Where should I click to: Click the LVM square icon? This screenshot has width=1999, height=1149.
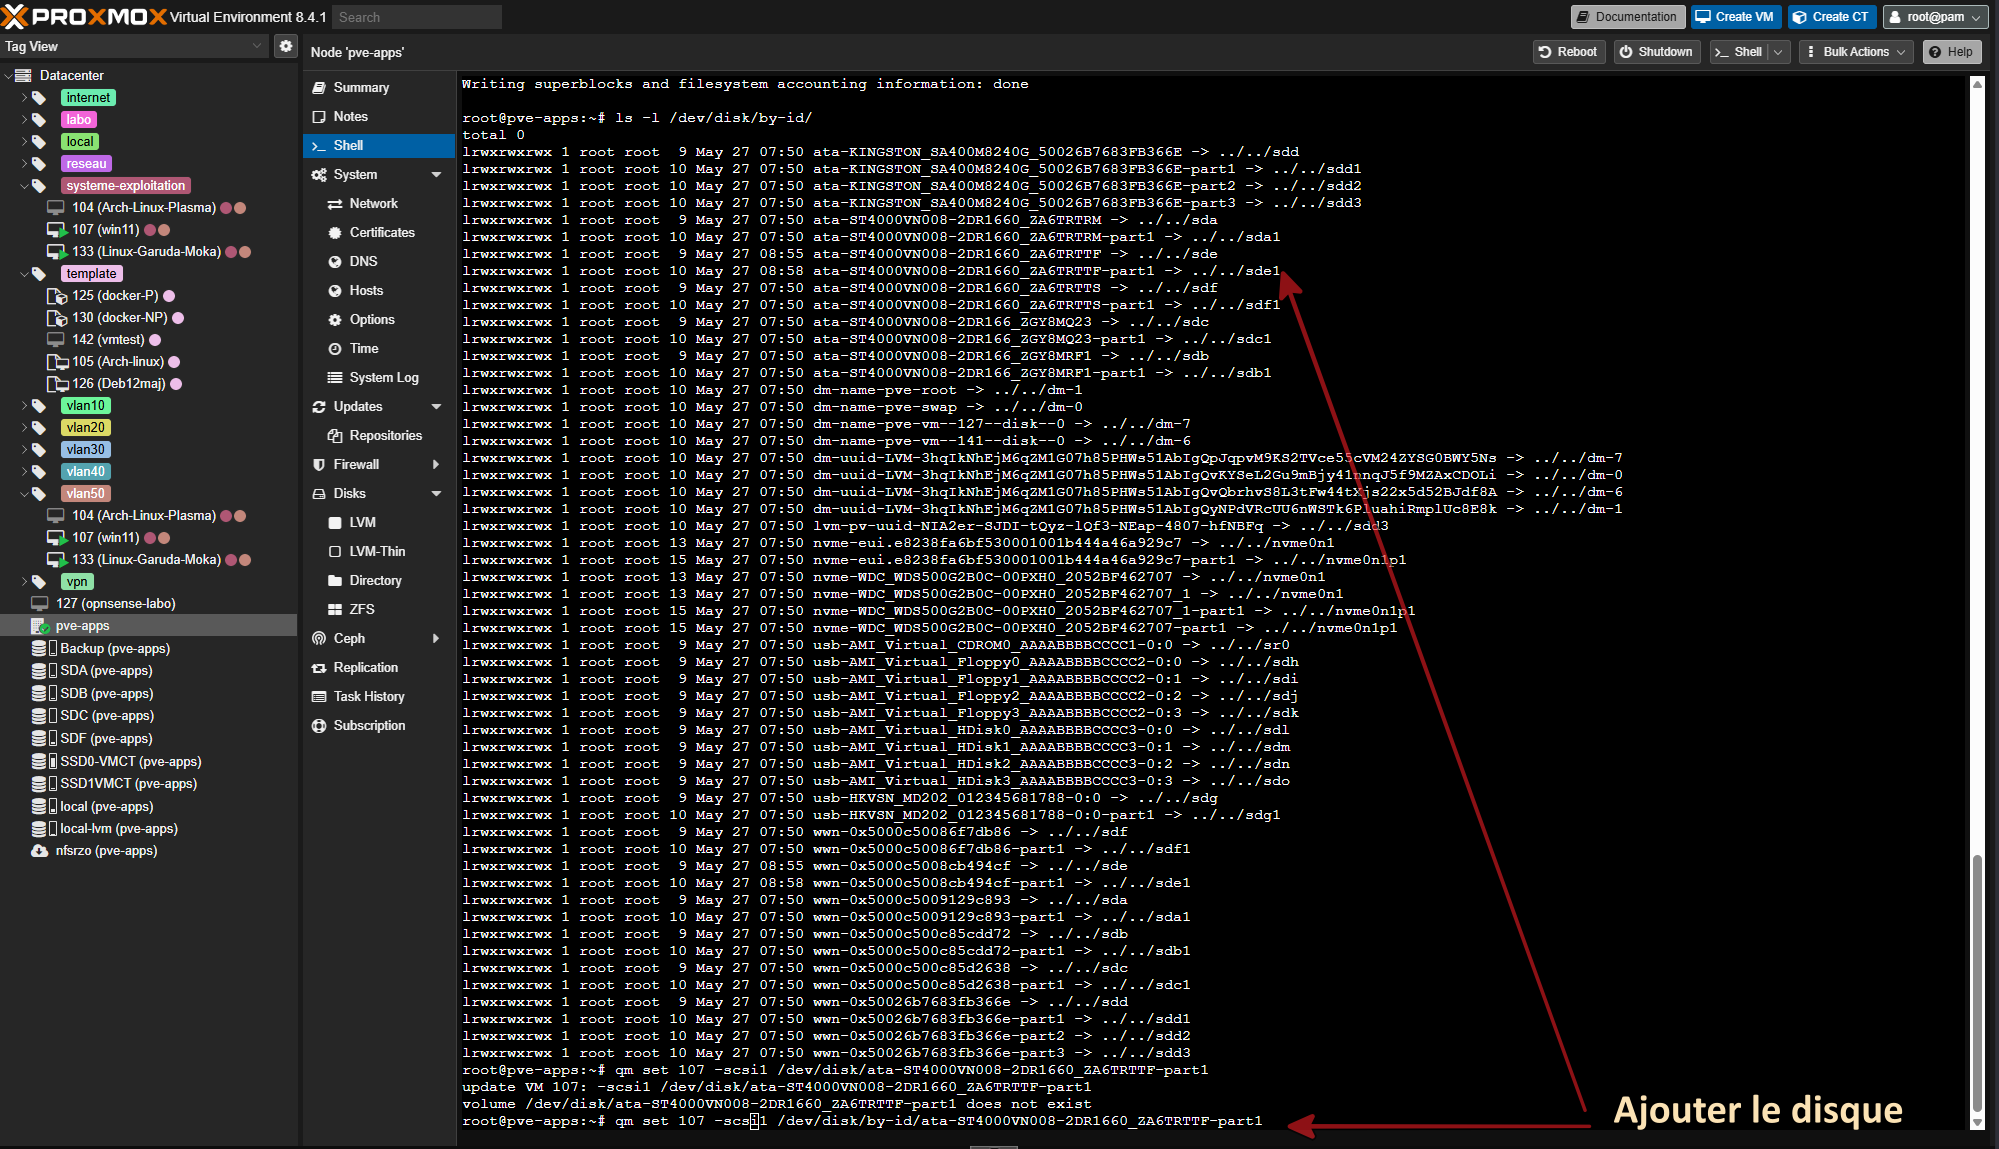pos(335,523)
